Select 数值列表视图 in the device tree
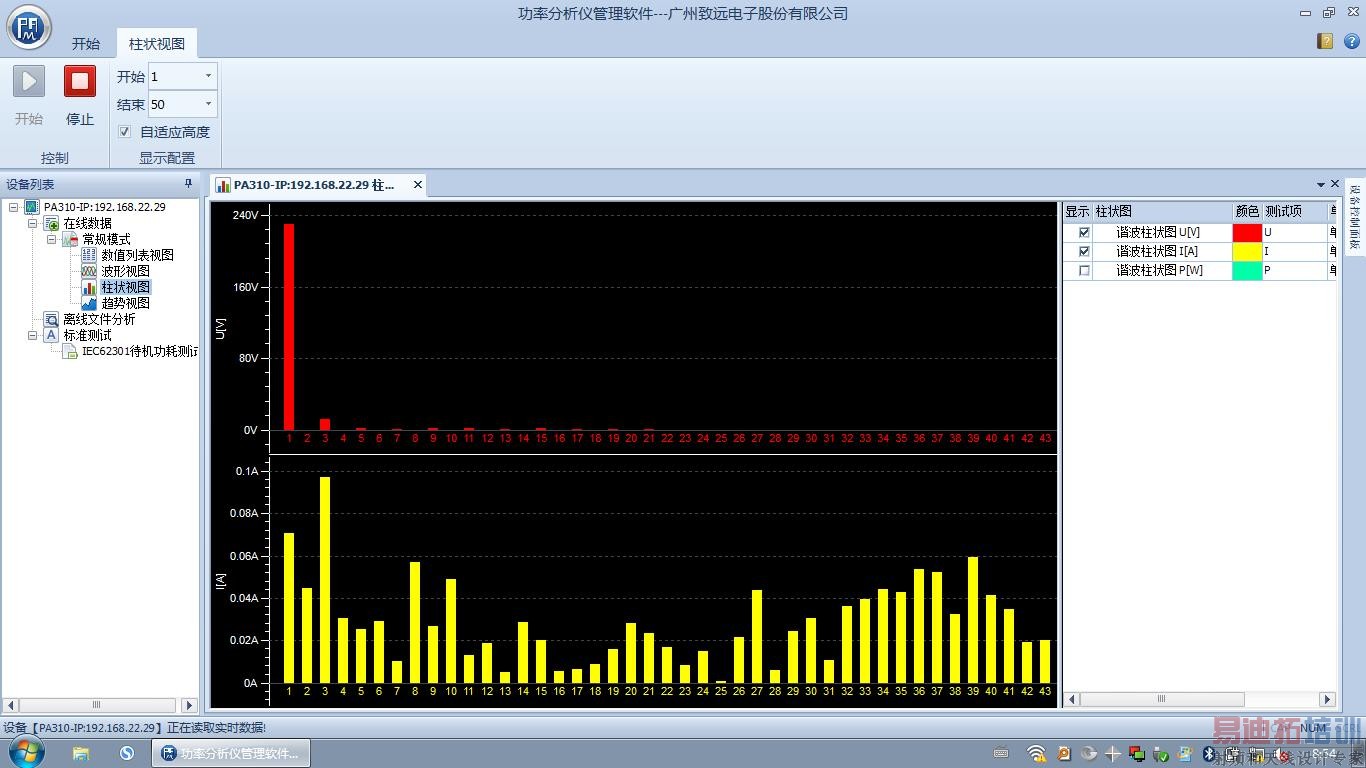The image size is (1366, 768). [137, 255]
